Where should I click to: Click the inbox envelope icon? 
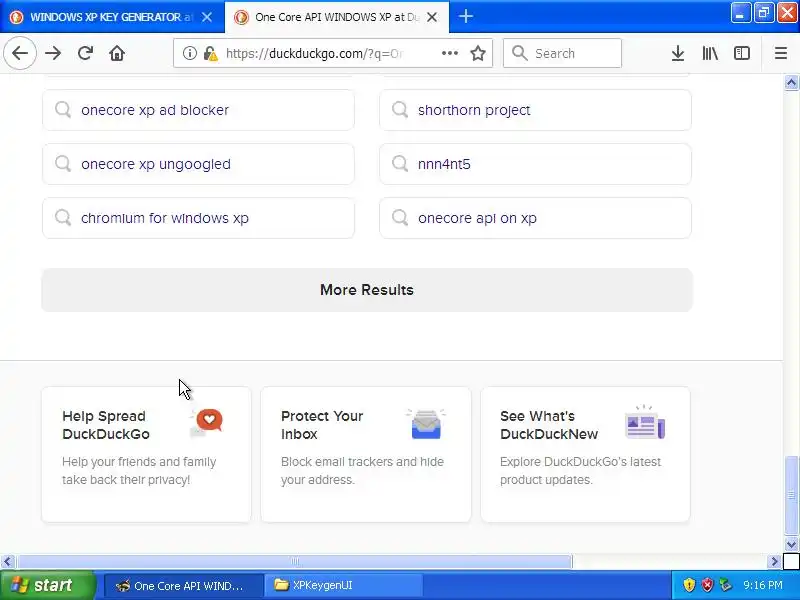426,423
